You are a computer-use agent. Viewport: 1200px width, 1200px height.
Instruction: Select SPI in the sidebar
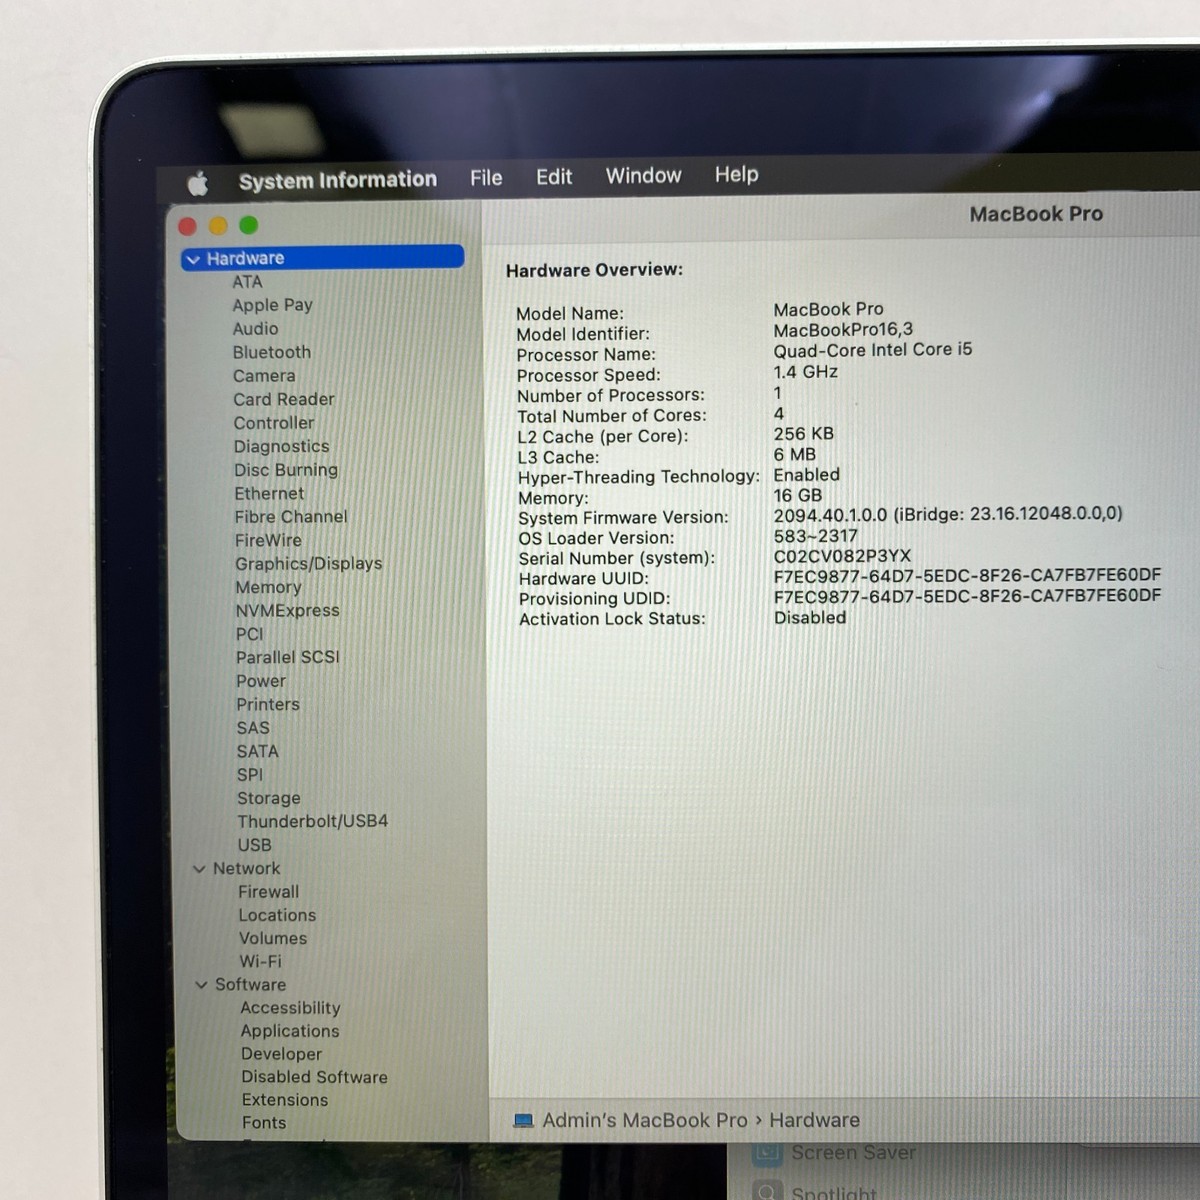pos(250,775)
